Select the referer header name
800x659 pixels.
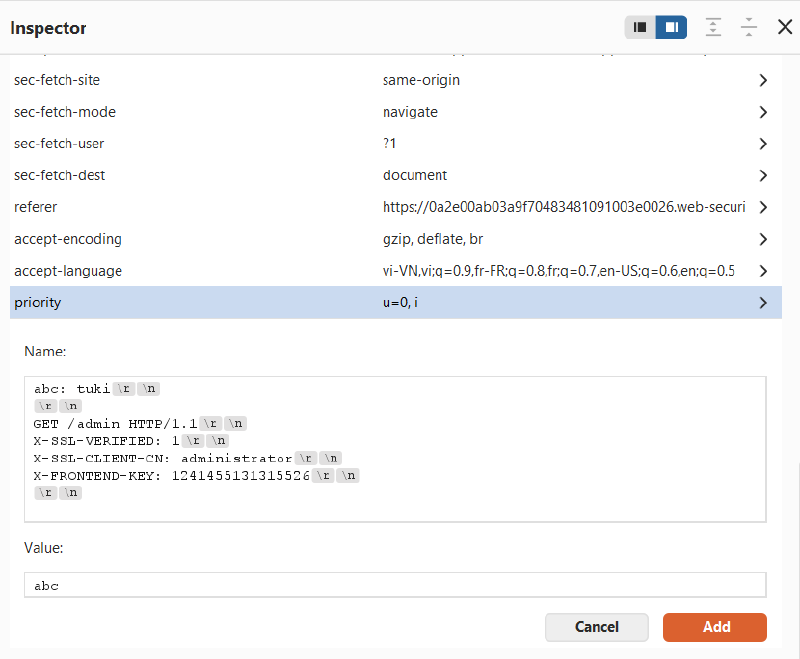tap(36, 207)
